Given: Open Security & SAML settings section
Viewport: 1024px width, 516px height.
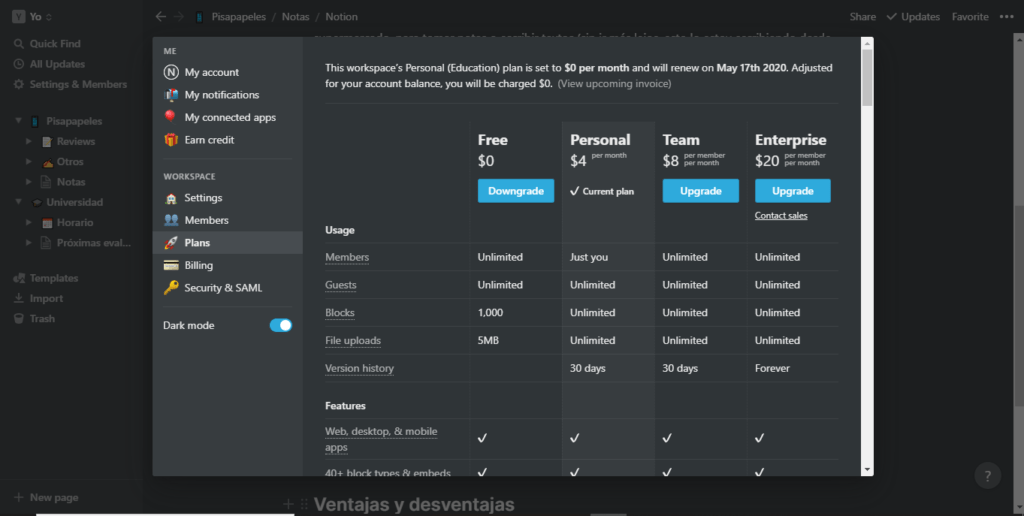Looking at the screenshot, I should tap(222, 288).
